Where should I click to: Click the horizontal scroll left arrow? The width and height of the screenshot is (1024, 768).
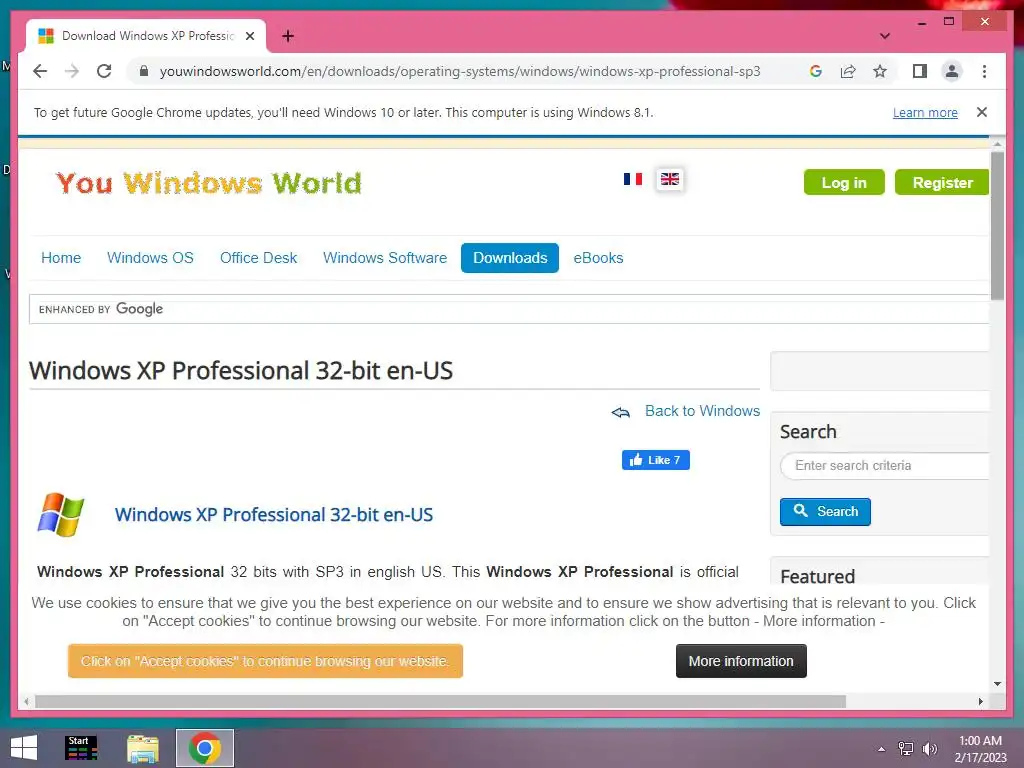[x=26, y=701]
